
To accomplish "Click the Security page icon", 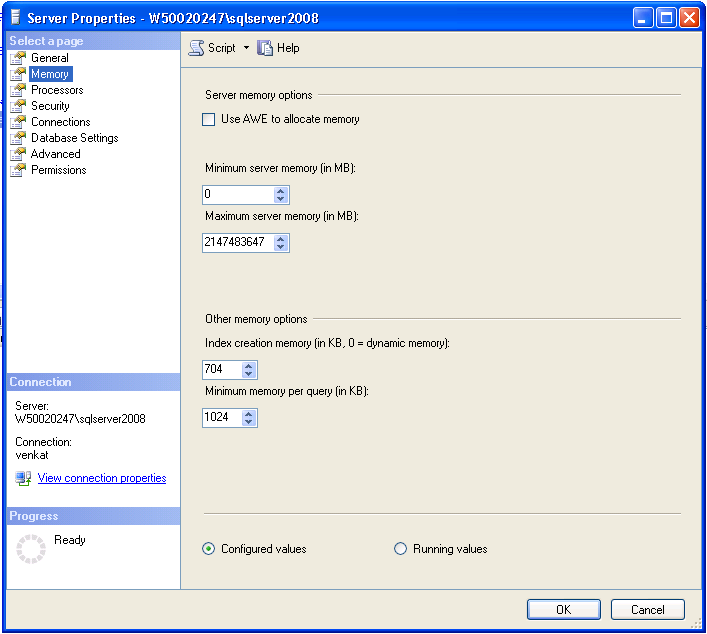I will tap(18, 106).
